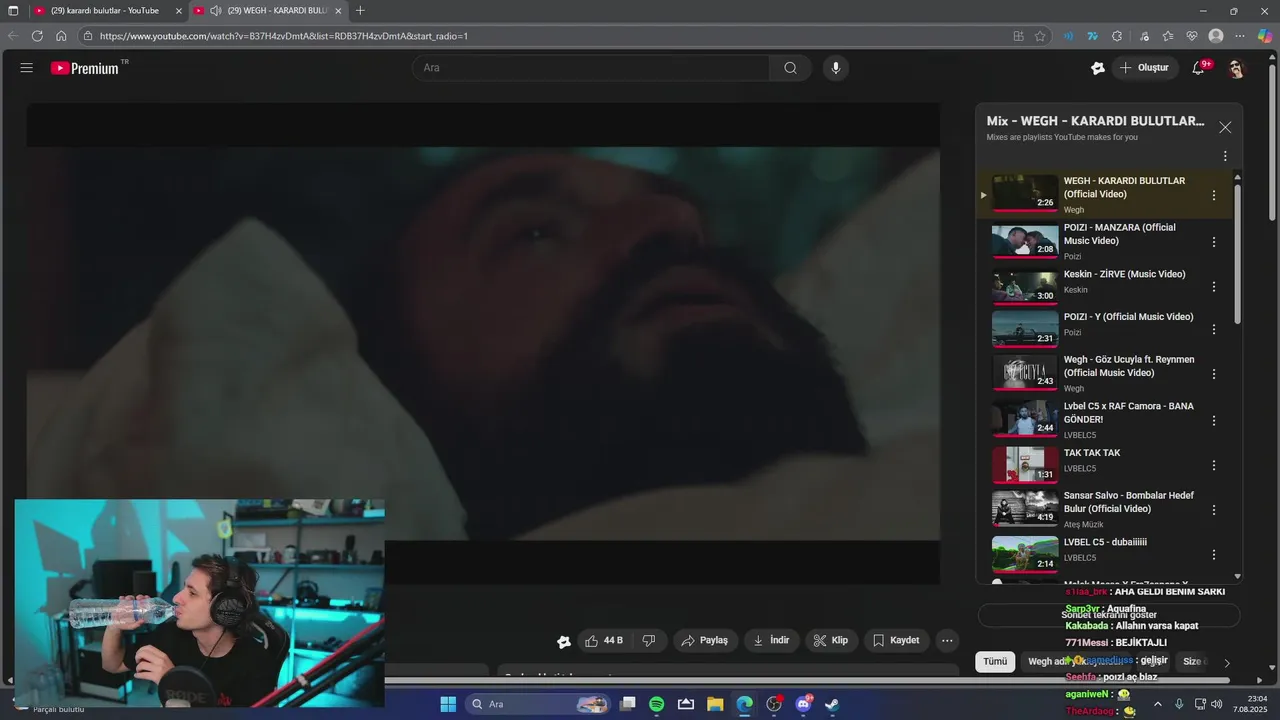Click the Paylaş share button
The height and width of the screenshot is (720, 1280).
pos(705,640)
